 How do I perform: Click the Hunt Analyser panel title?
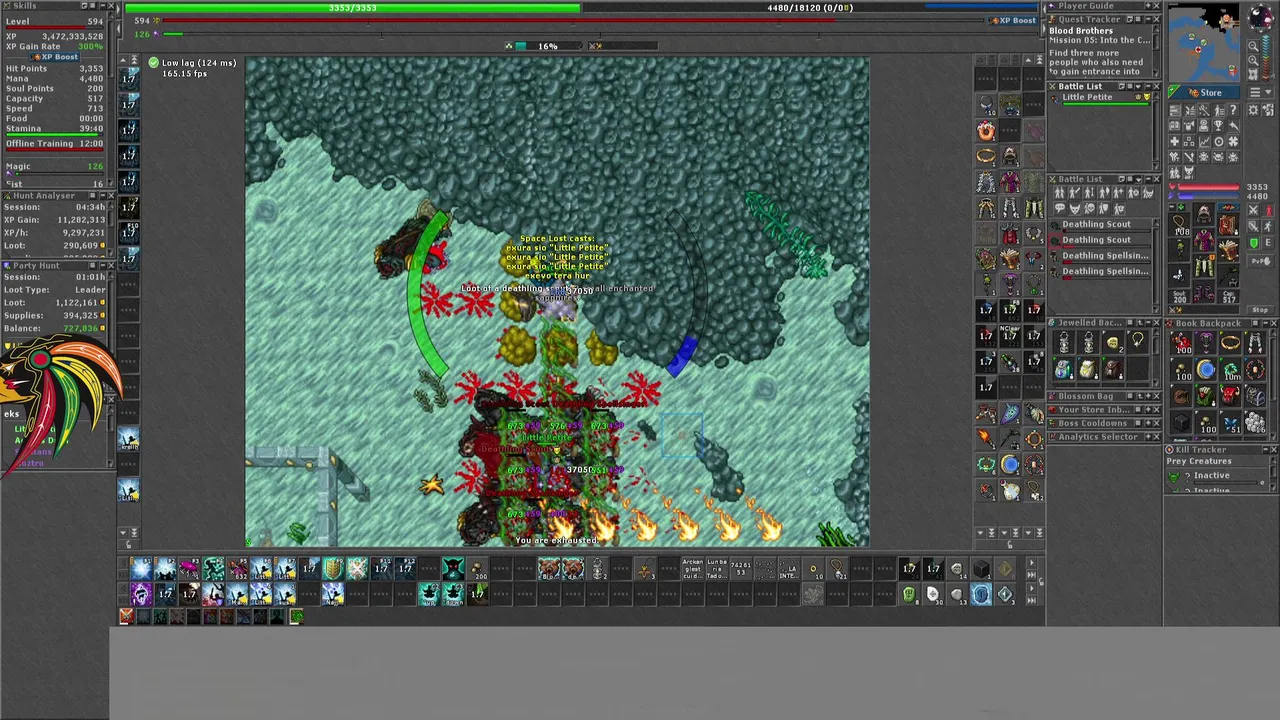click(44, 196)
